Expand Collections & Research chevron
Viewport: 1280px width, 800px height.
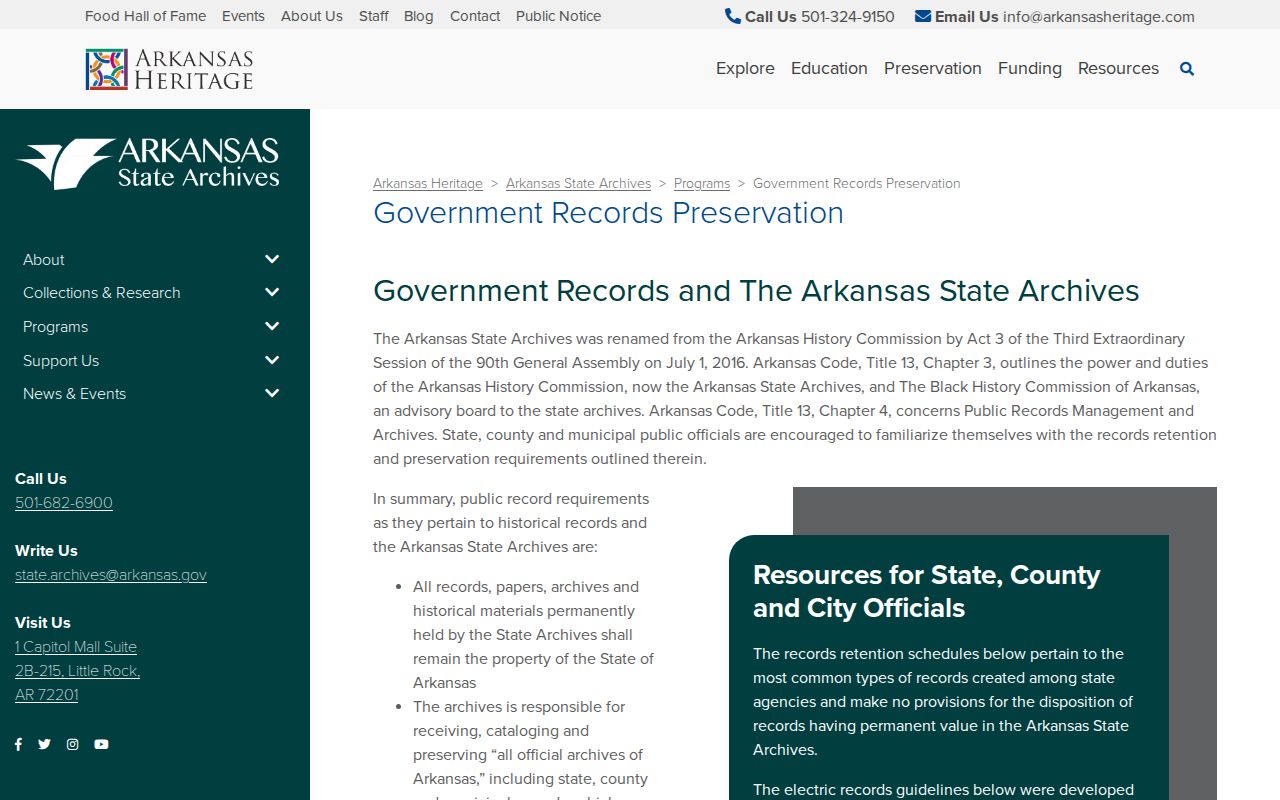pyautogui.click(x=272, y=292)
